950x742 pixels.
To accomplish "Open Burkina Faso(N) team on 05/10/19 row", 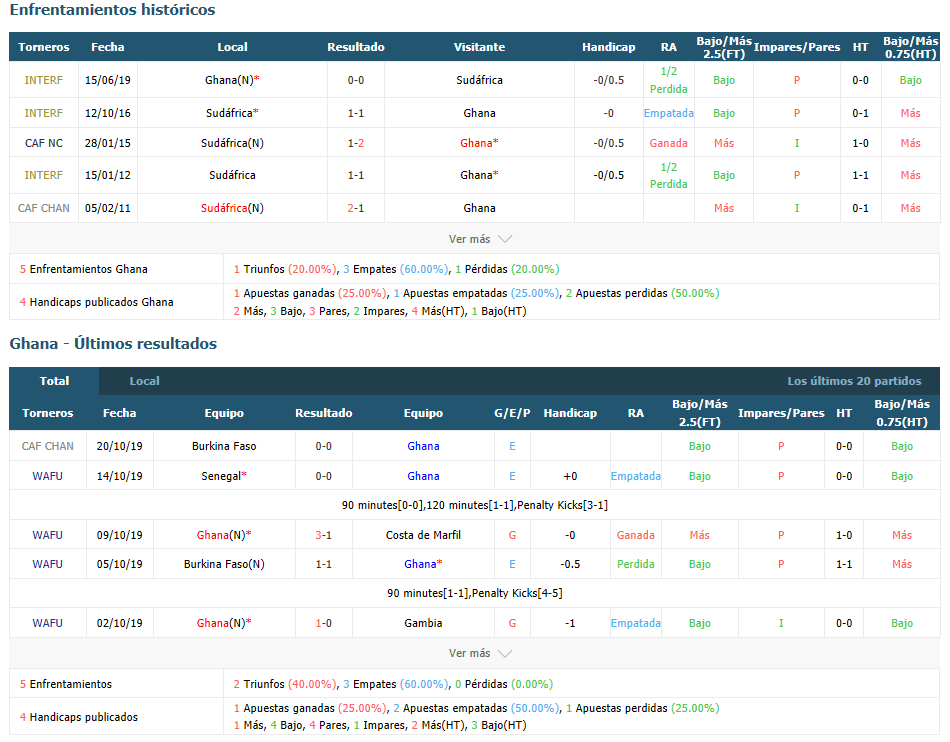I will pyautogui.click(x=224, y=565).
